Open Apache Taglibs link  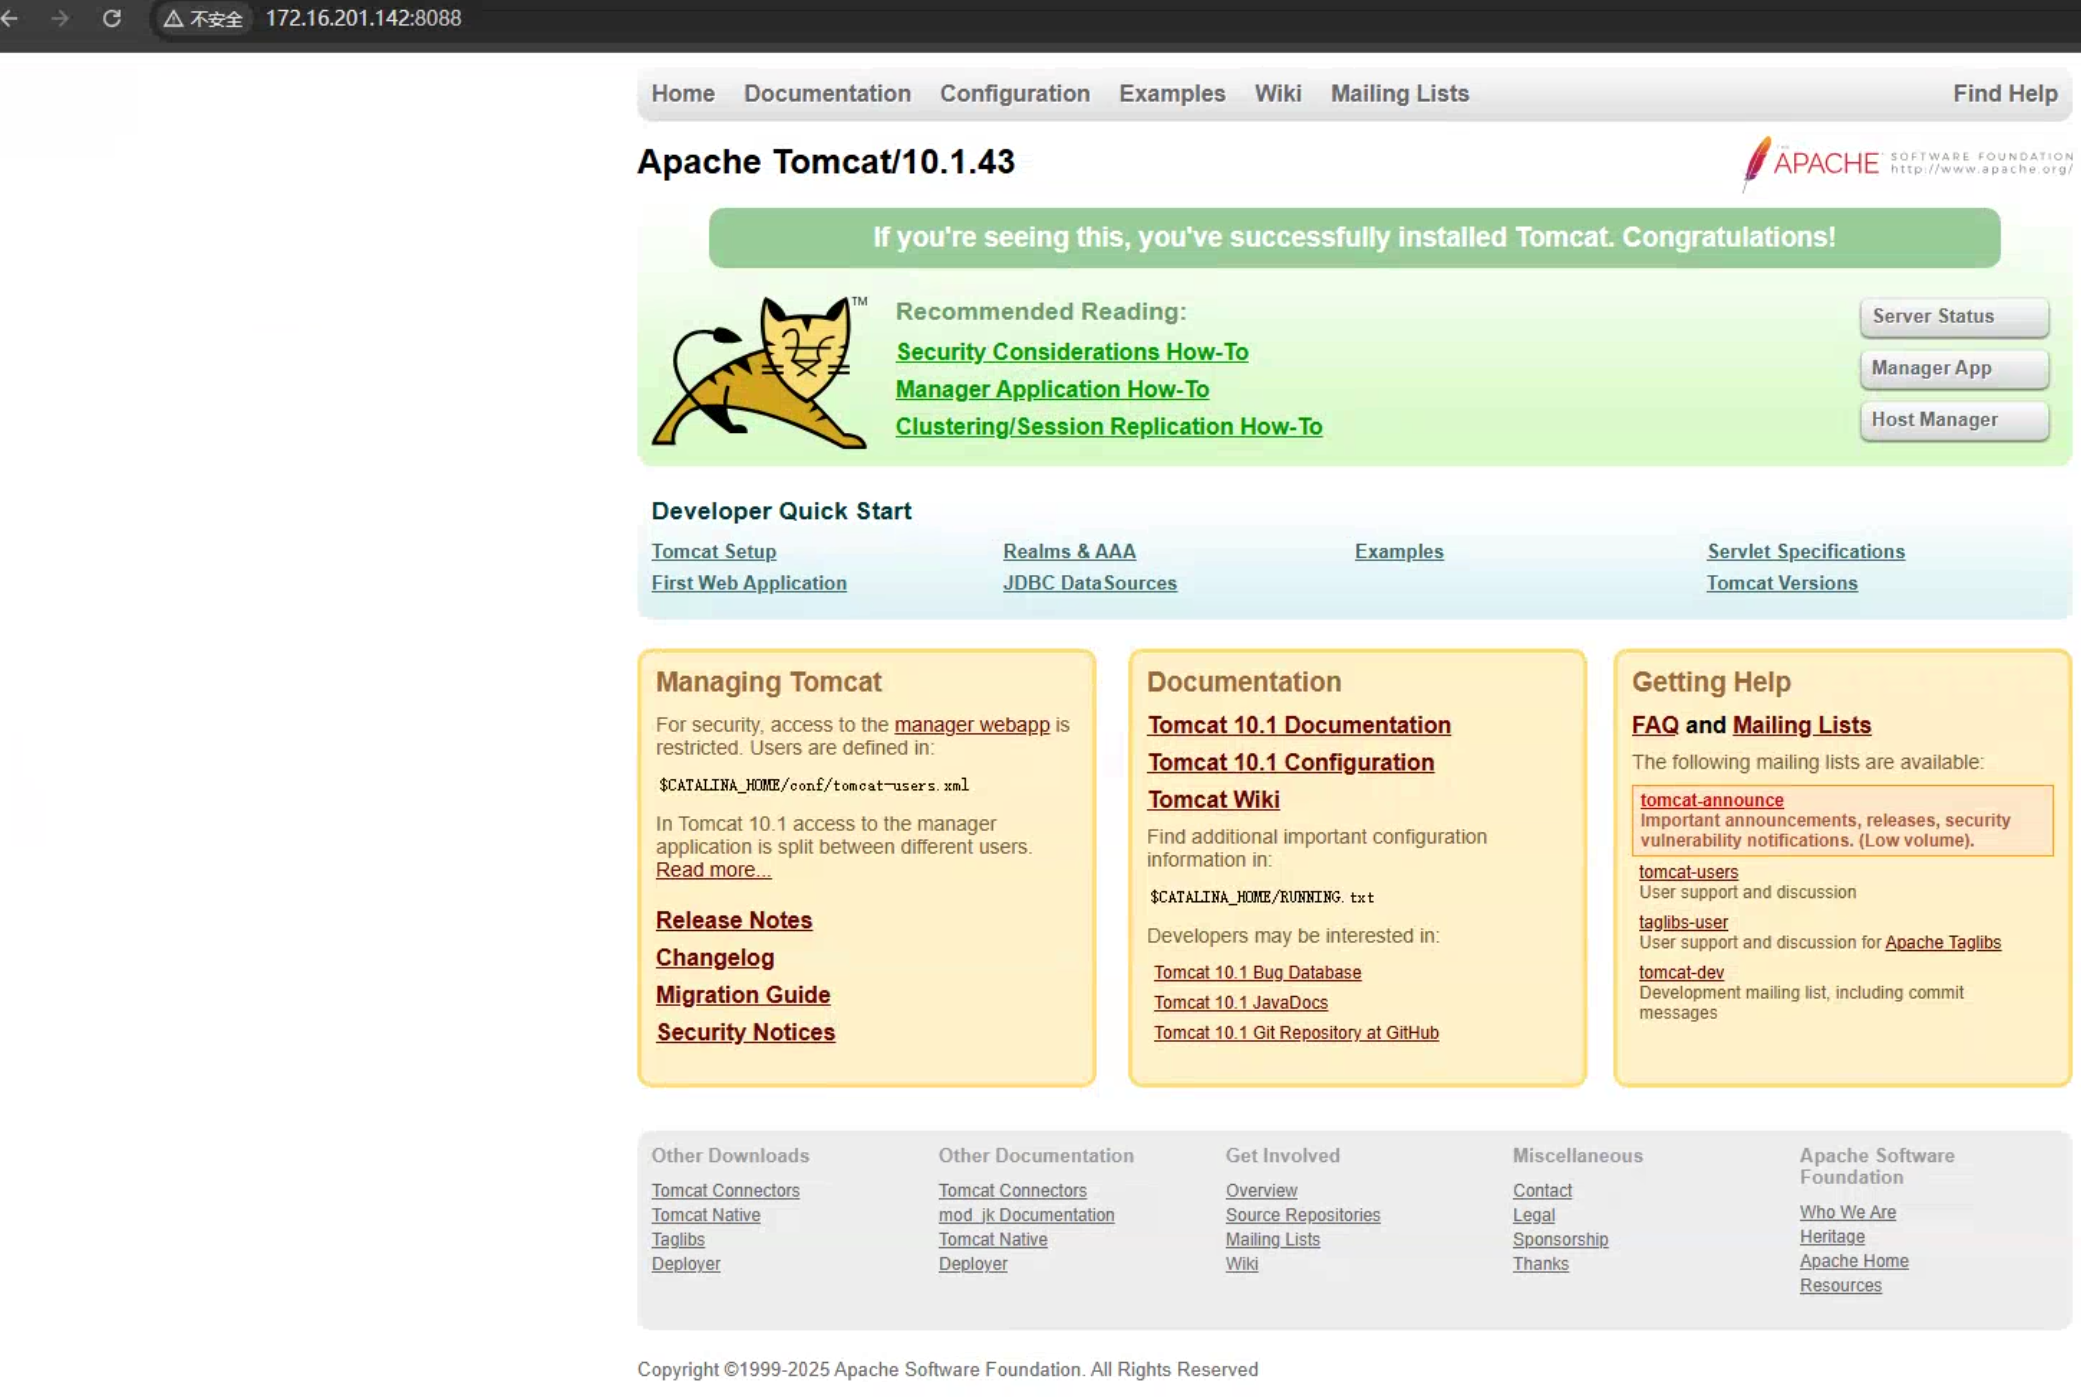[1943, 942]
